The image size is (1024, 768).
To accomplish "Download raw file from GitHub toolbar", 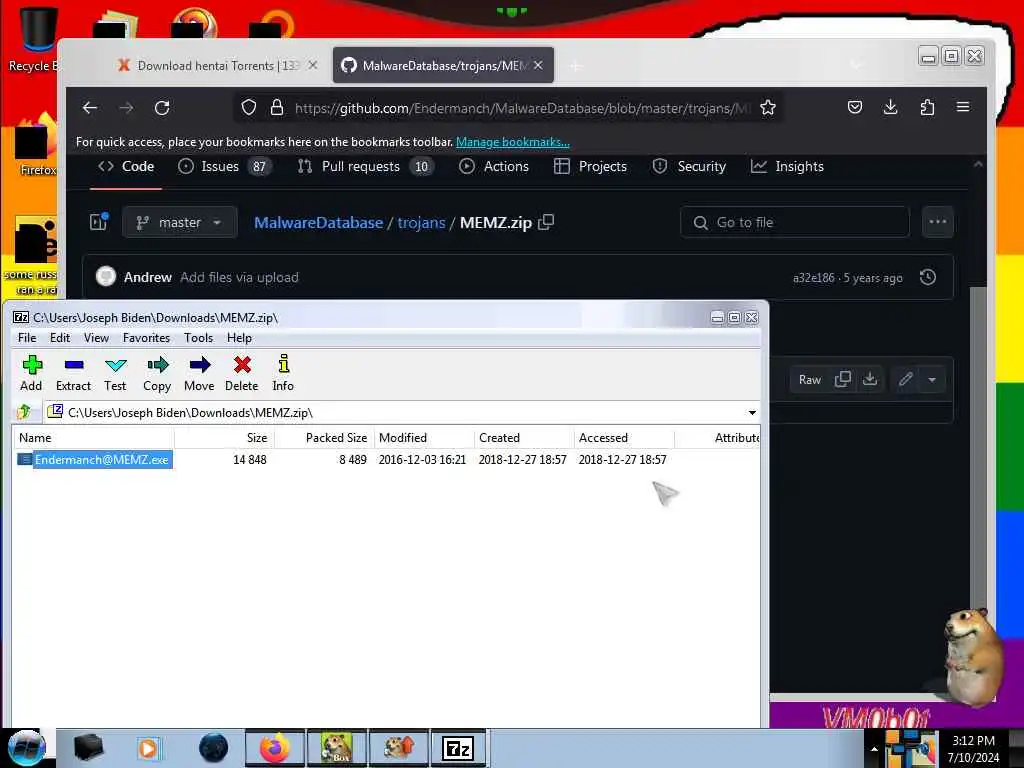I will pyautogui.click(x=870, y=379).
